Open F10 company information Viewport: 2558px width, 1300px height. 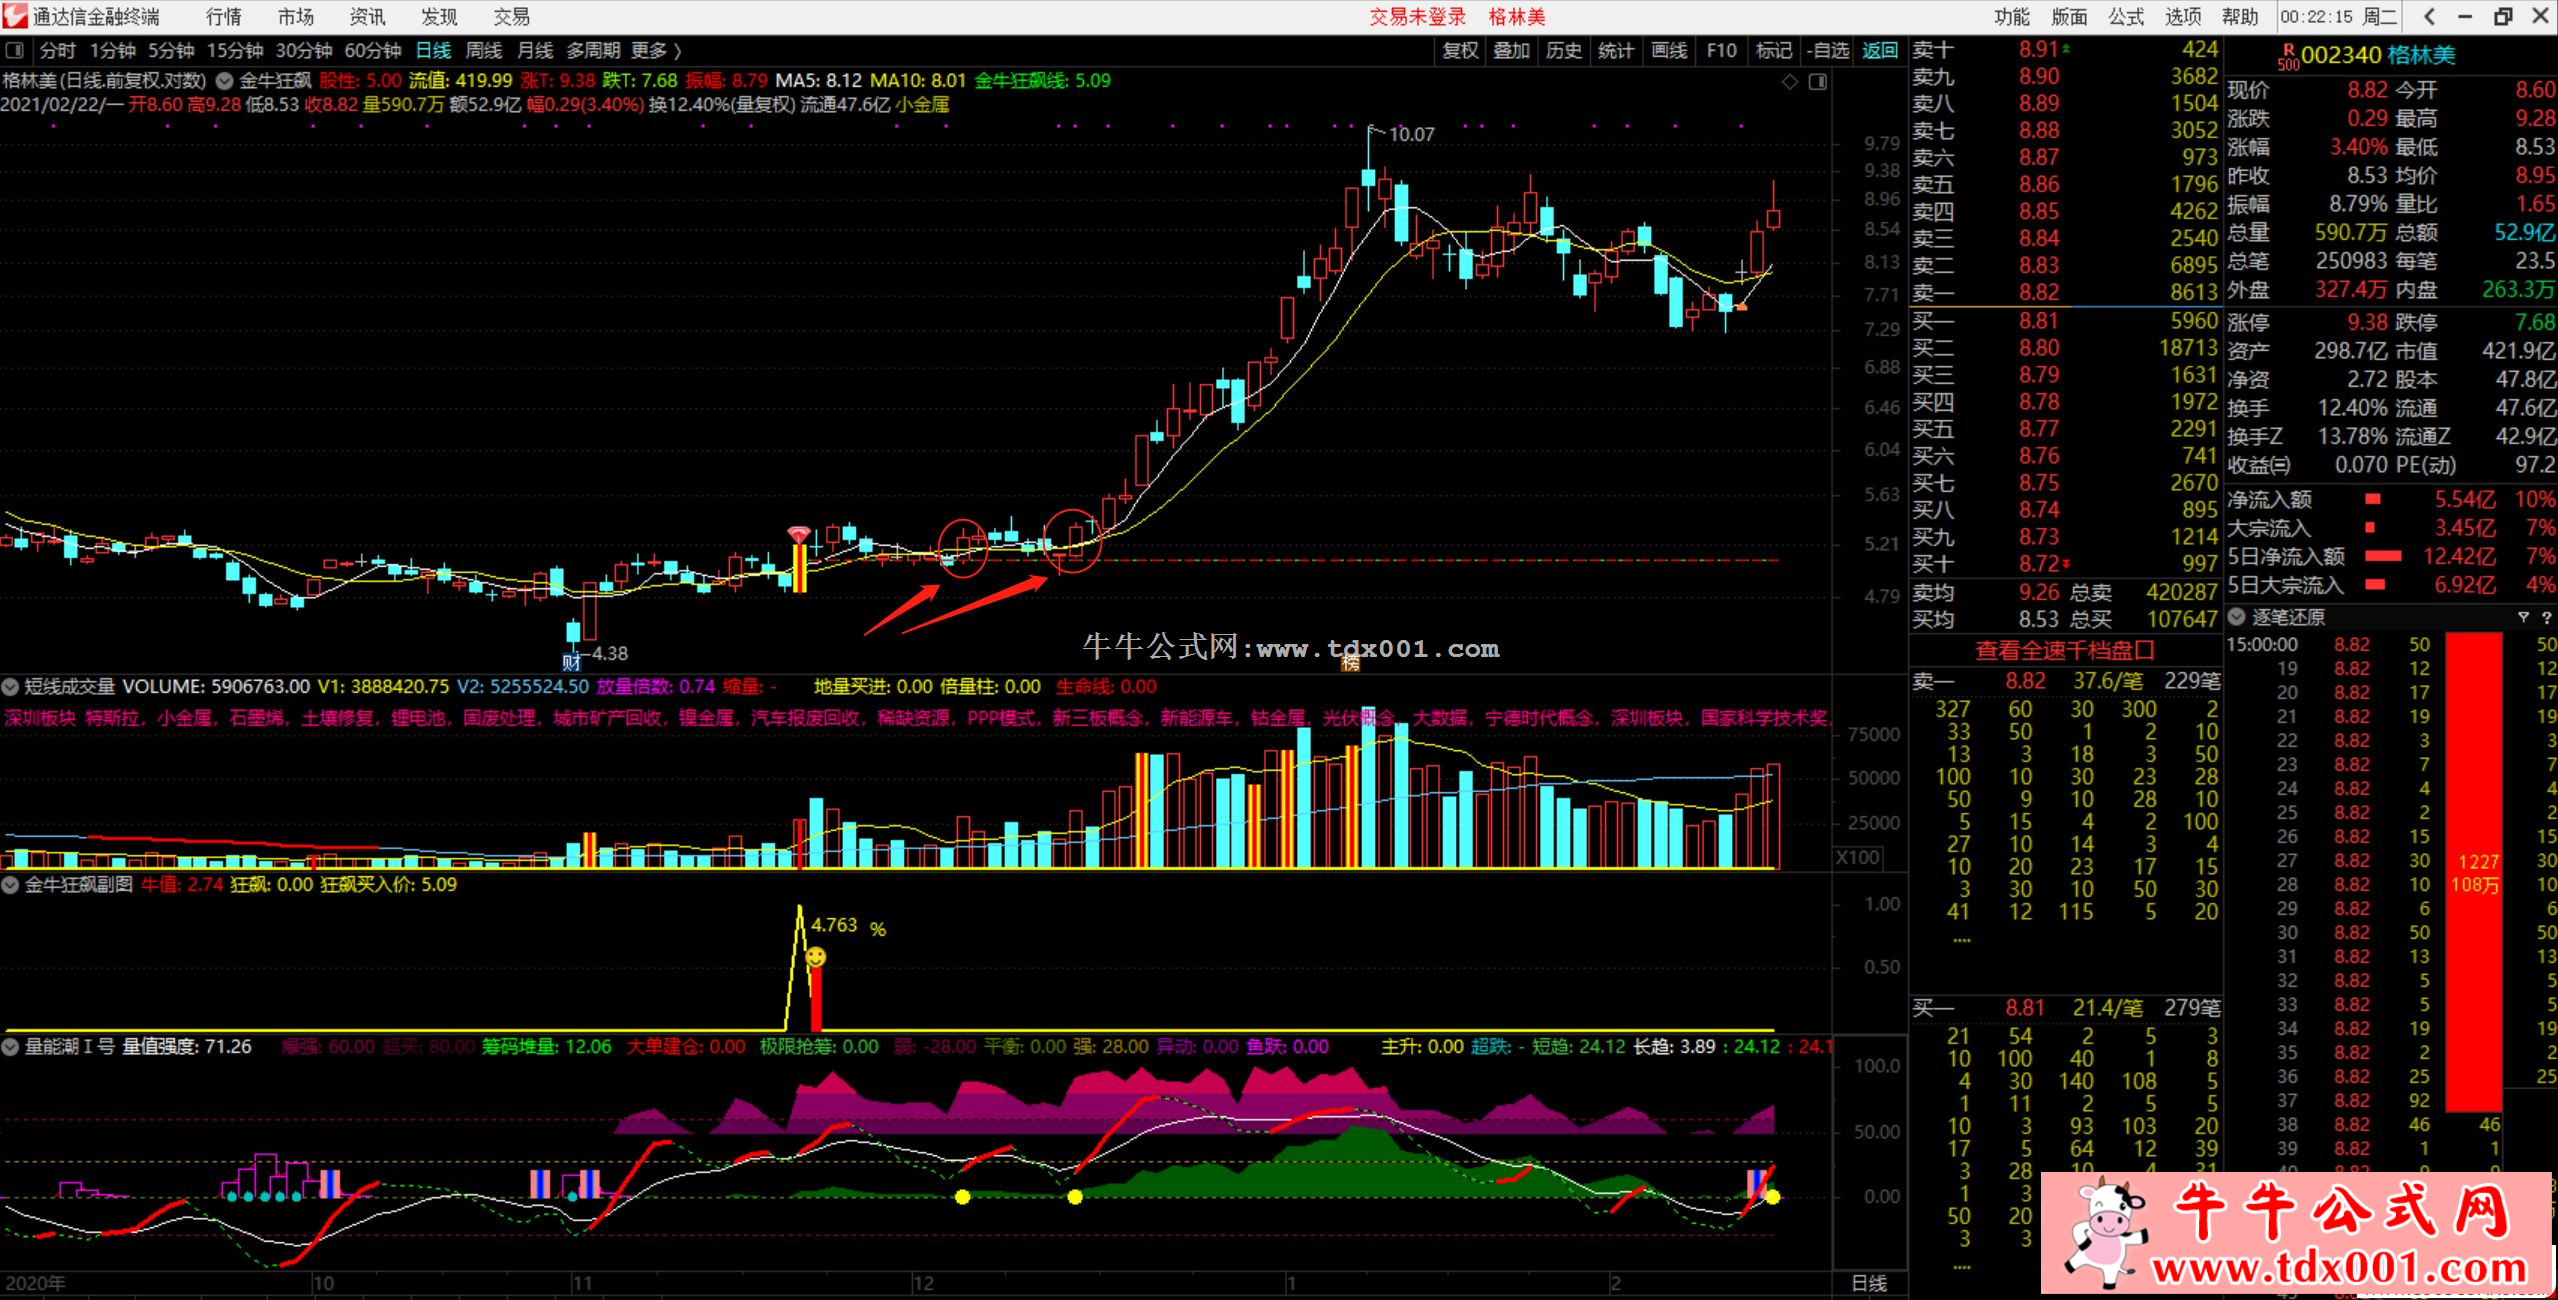point(1722,50)
